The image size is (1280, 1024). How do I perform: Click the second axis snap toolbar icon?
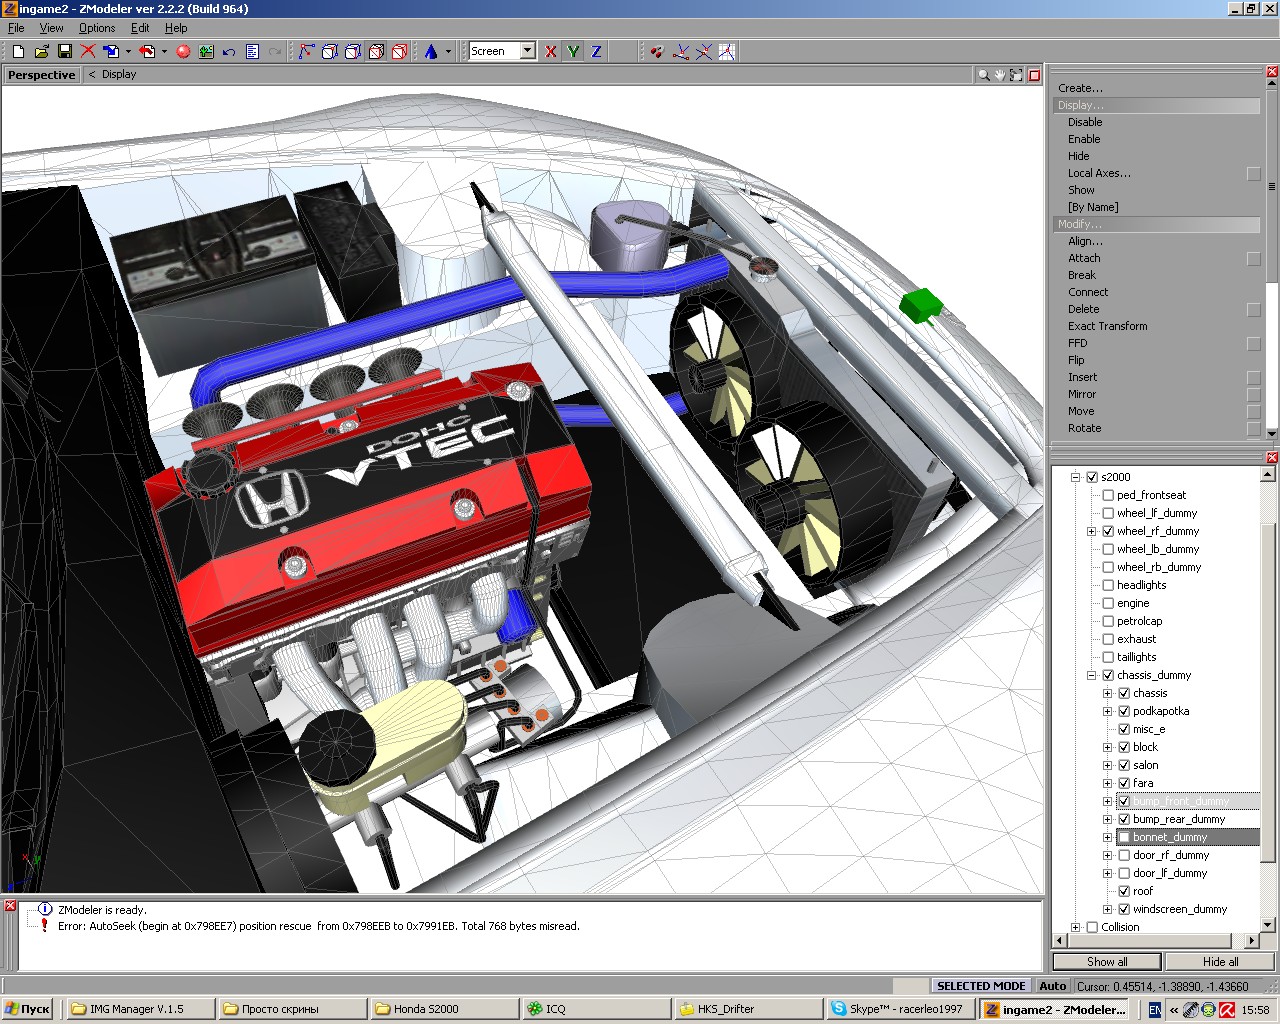(704, 51)
